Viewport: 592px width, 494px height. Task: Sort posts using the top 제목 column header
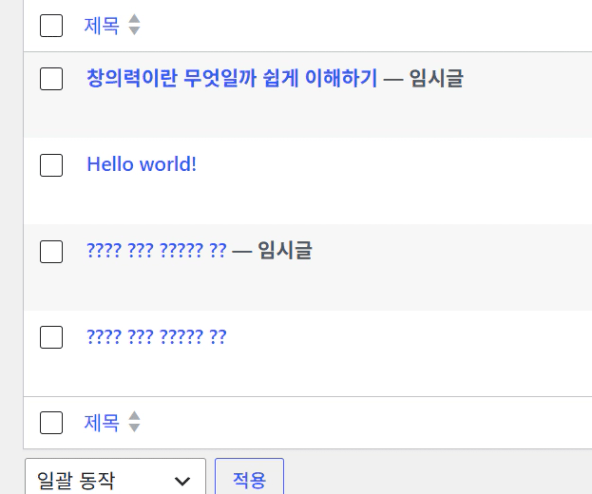click(x=102, y=26)
